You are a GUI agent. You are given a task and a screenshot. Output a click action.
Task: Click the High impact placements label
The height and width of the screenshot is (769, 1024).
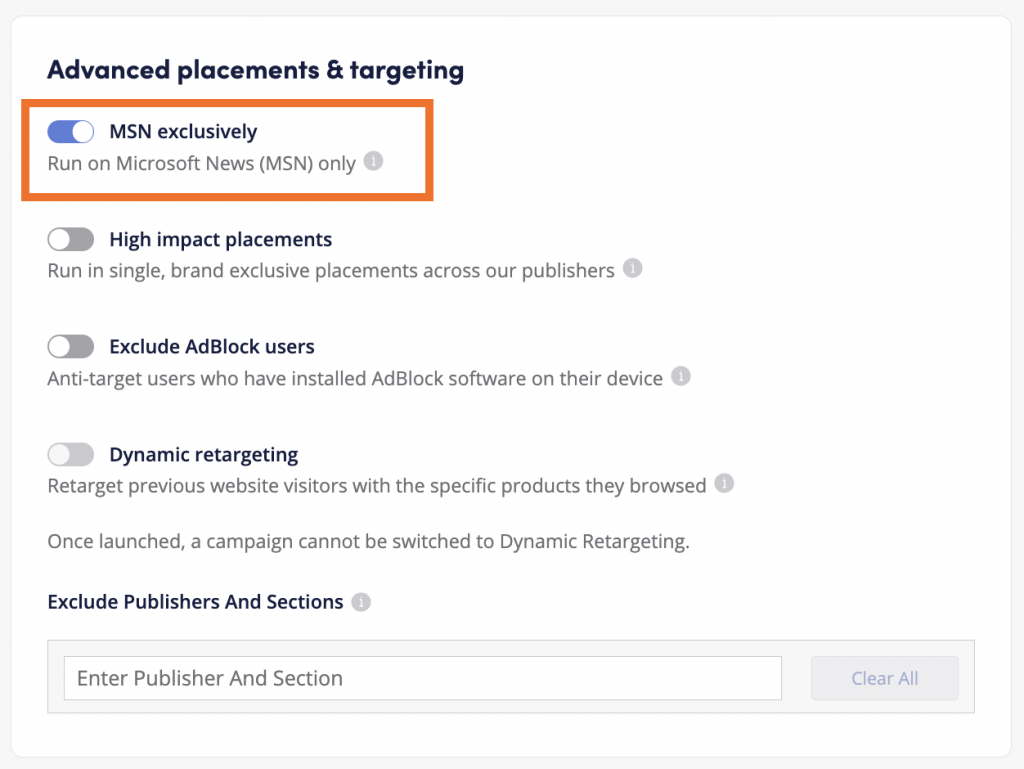pos(220,240)
